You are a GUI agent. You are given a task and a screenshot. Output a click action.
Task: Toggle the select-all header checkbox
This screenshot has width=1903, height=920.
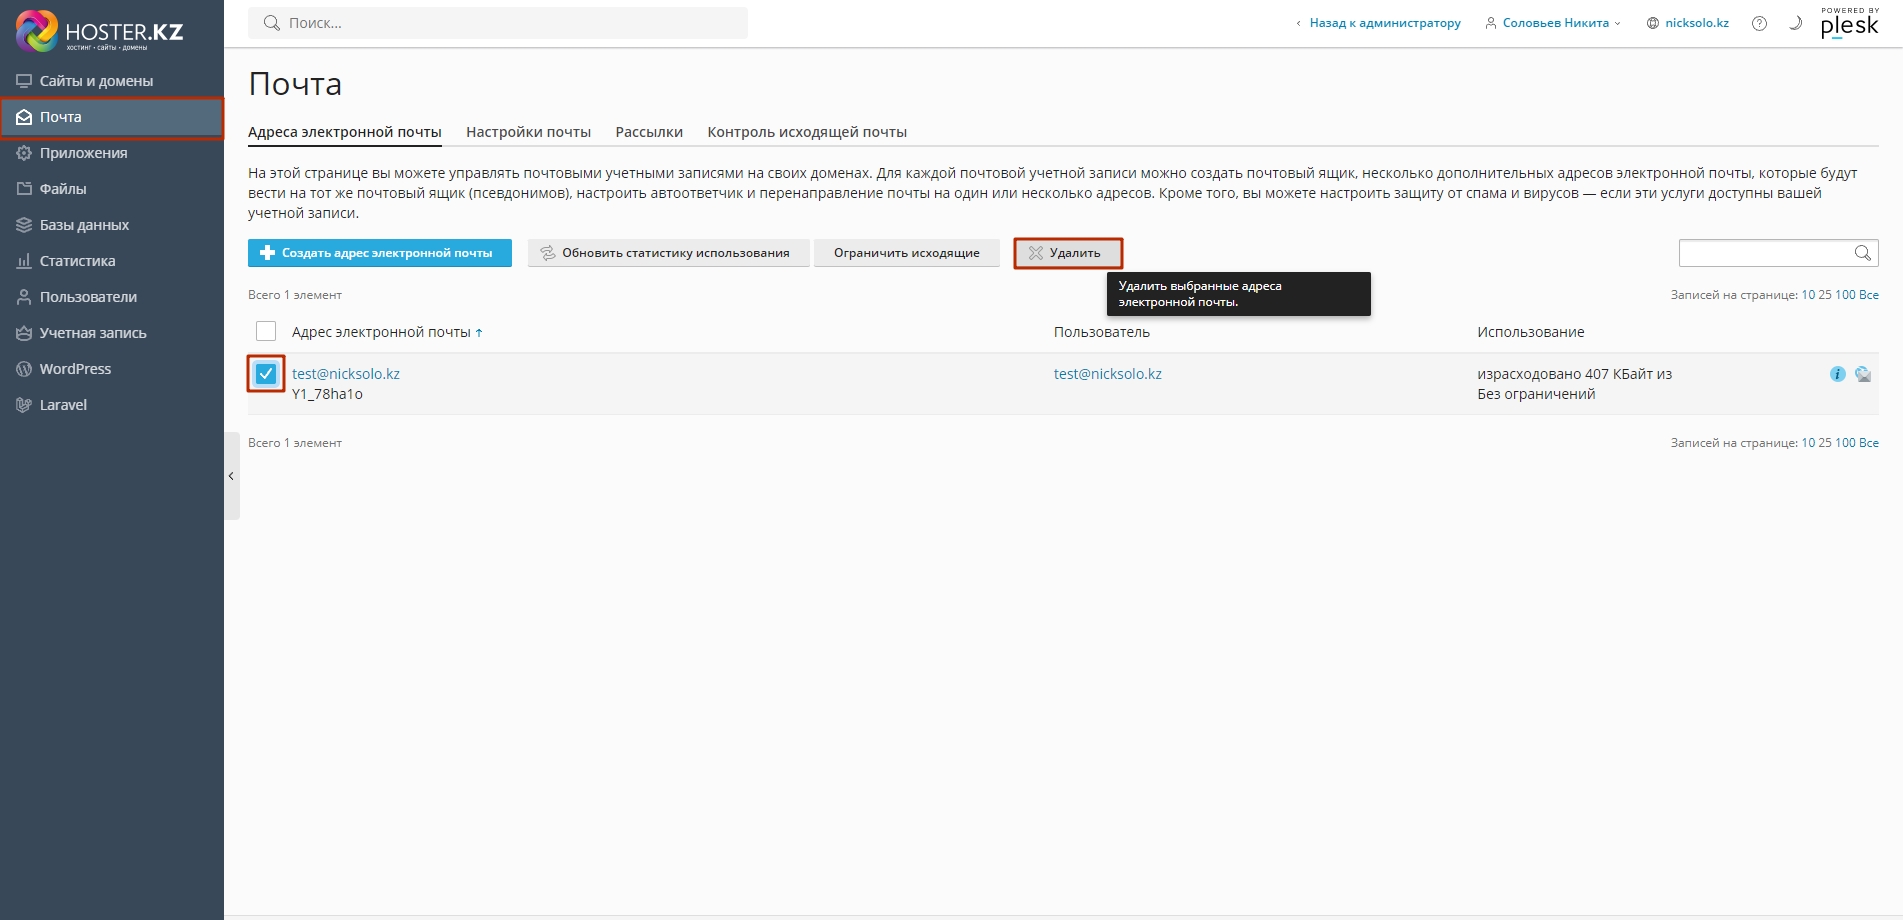tap(266, 331)
